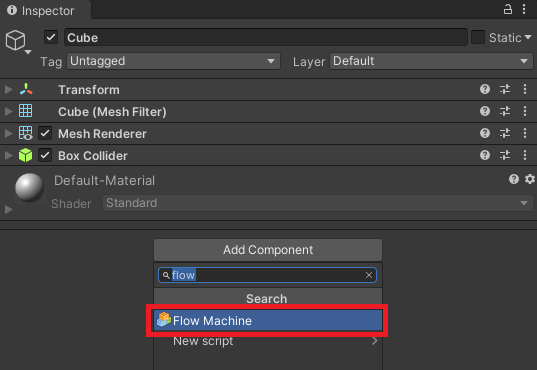Open Default-Material settings gear
The width and height of the screenshot is (537, 370).
tap(530, 179)
